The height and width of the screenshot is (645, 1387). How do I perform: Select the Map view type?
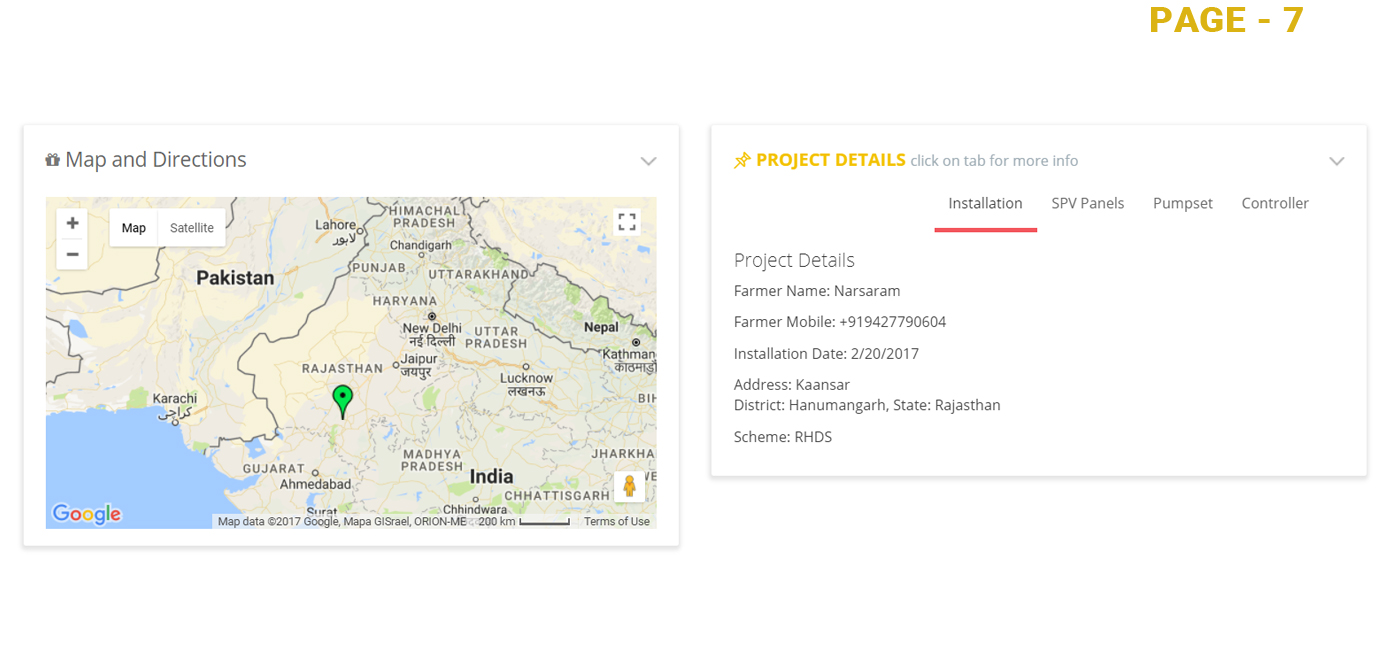coord(134,228)
